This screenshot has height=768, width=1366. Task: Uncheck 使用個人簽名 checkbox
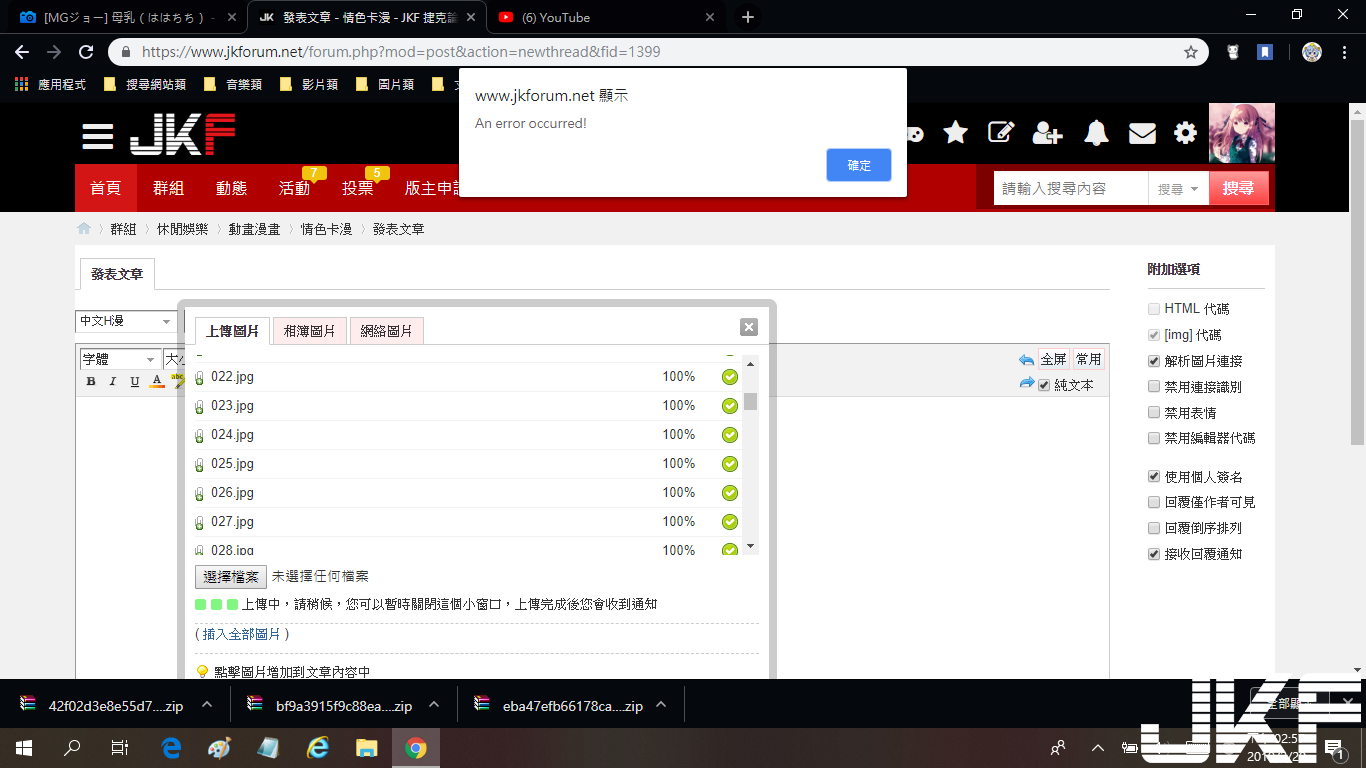(1155, 477)
